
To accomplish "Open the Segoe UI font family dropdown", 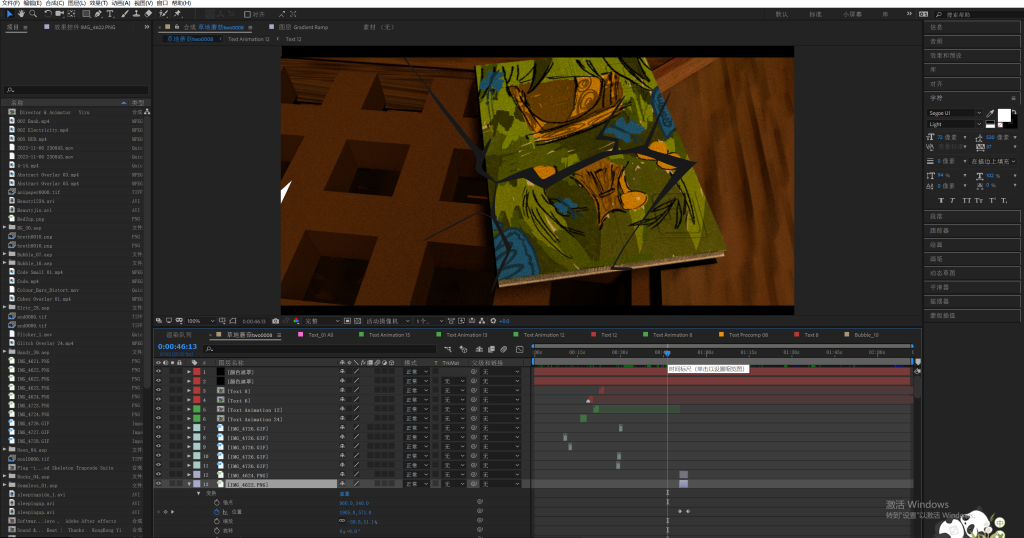I will (x=954, y=113).
